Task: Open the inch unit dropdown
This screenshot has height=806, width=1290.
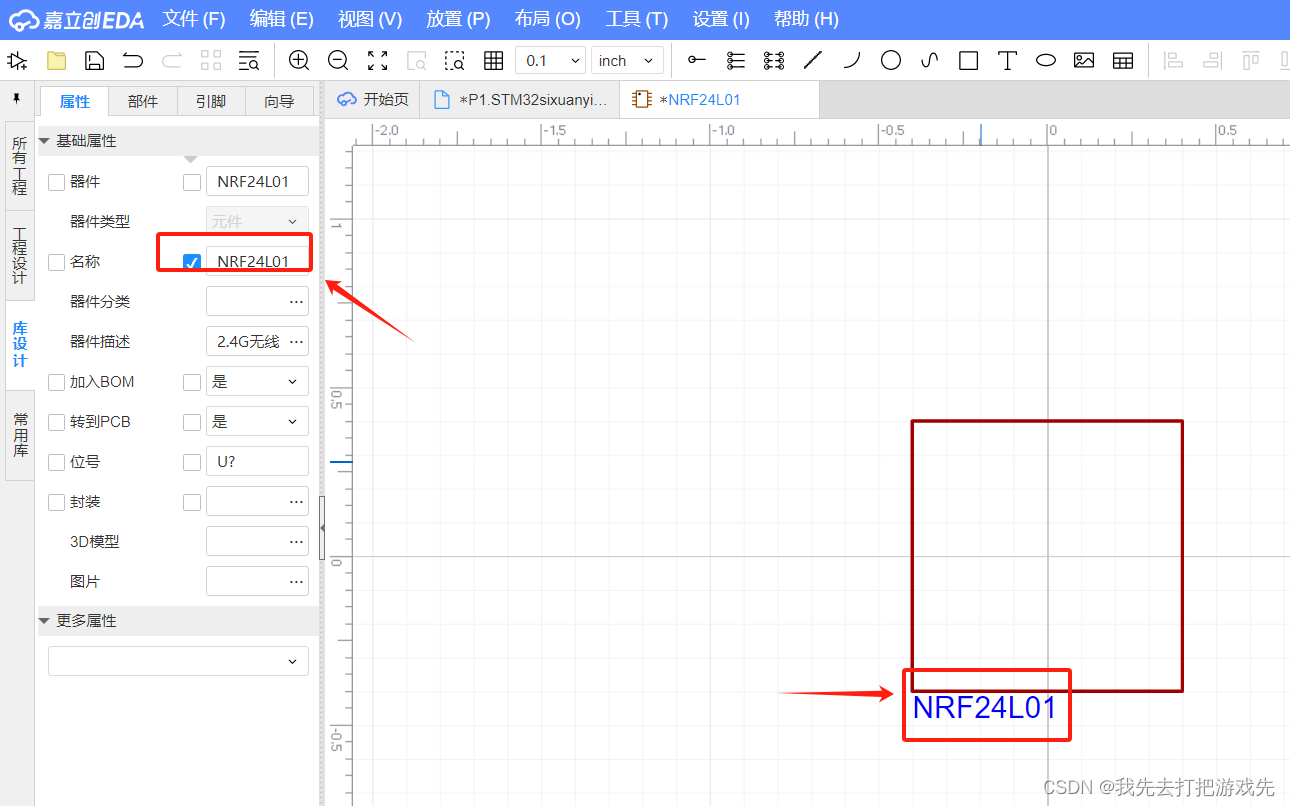Action: pos(627,61)
